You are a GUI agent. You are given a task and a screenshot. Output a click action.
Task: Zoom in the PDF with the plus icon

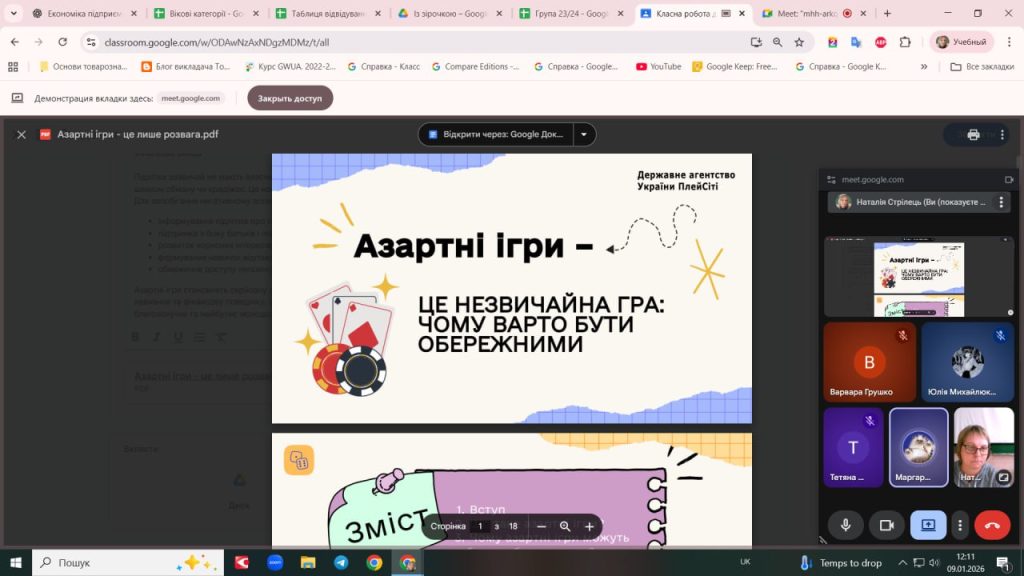click(589, 526)
